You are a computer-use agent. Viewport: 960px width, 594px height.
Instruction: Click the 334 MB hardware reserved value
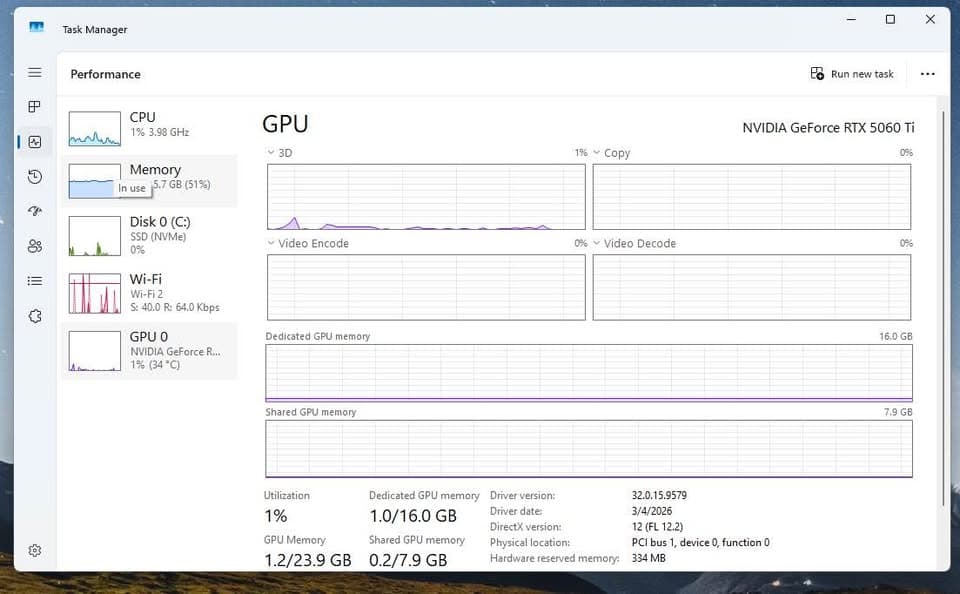[648, 558]
